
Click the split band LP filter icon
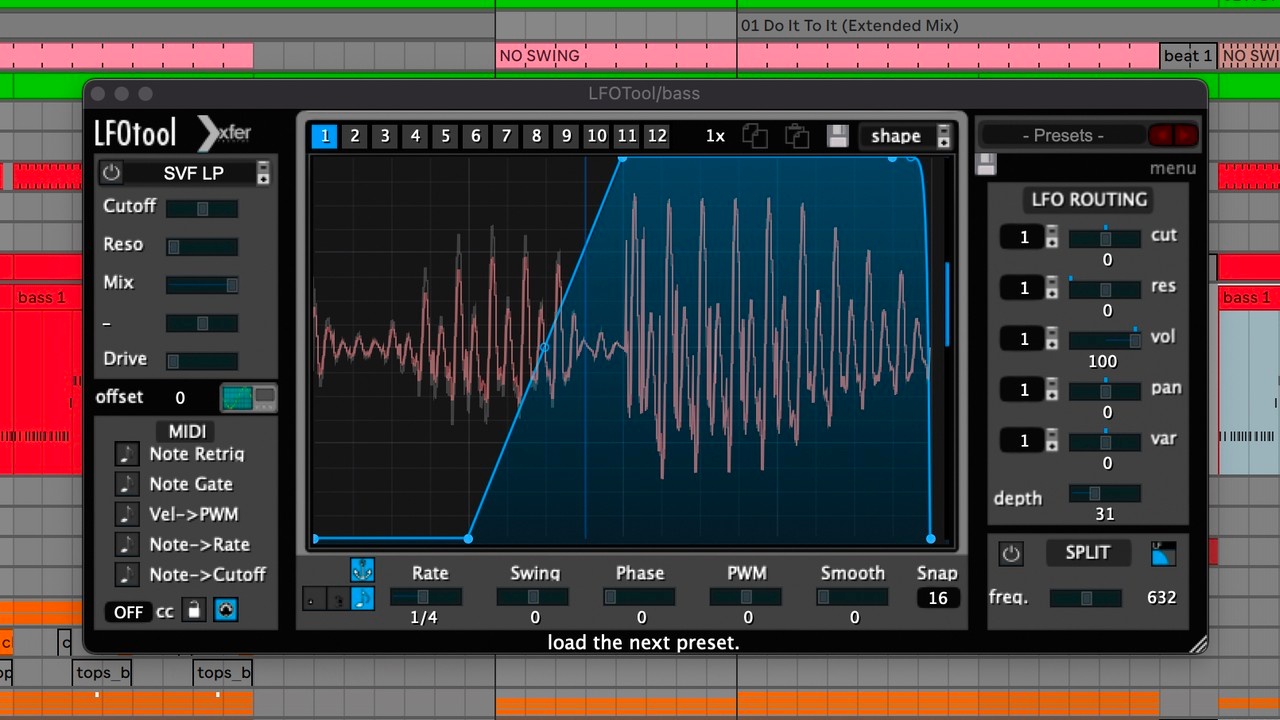click(1163, 552)
